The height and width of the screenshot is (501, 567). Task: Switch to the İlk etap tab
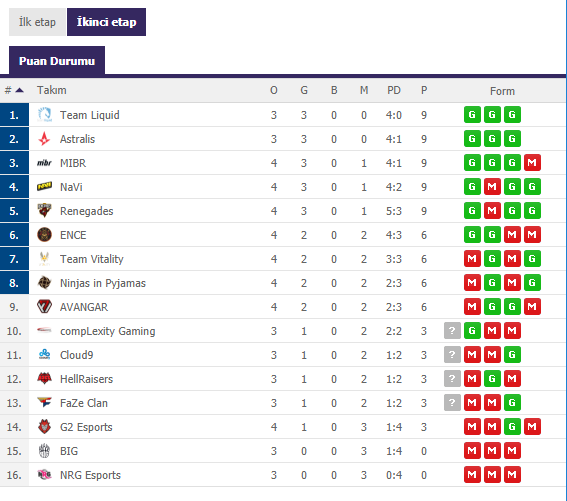(x=37, y=22)
